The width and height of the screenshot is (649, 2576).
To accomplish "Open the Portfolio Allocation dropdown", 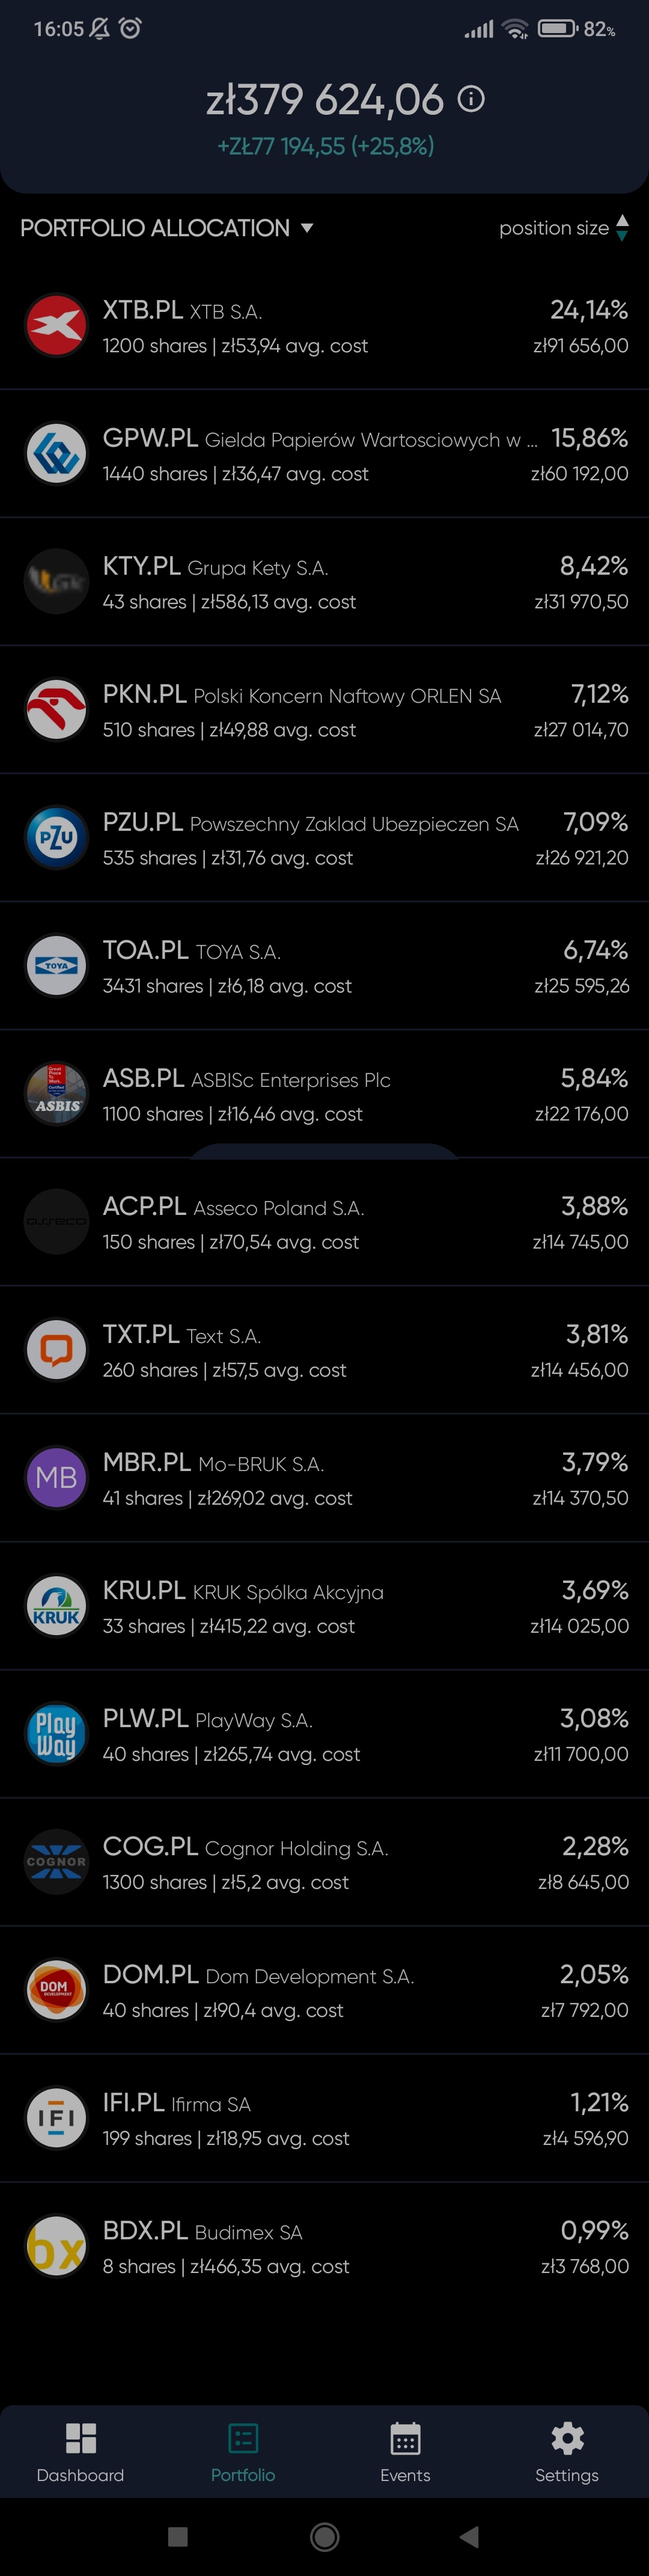I will click(x=306, y=228).
